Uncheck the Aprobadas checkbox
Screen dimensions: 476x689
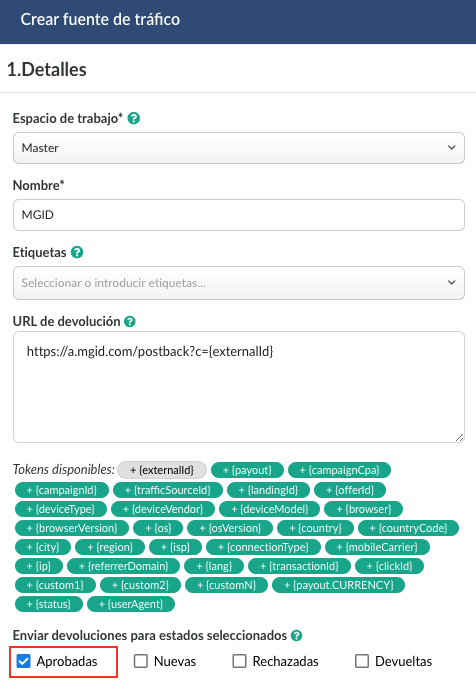[23, 661]
